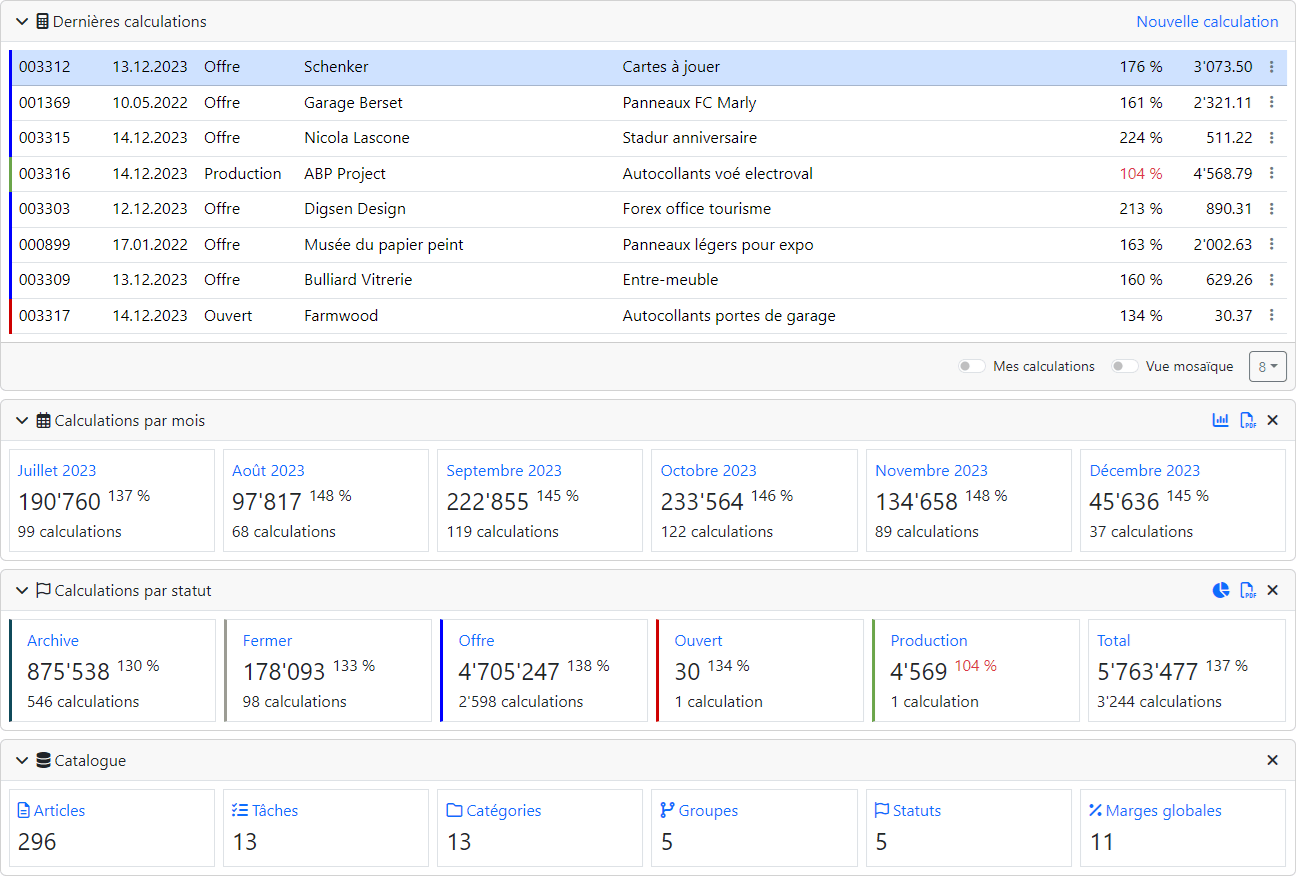Open the three-dot menu for Digsen Design row

(x=1271, y=209)
